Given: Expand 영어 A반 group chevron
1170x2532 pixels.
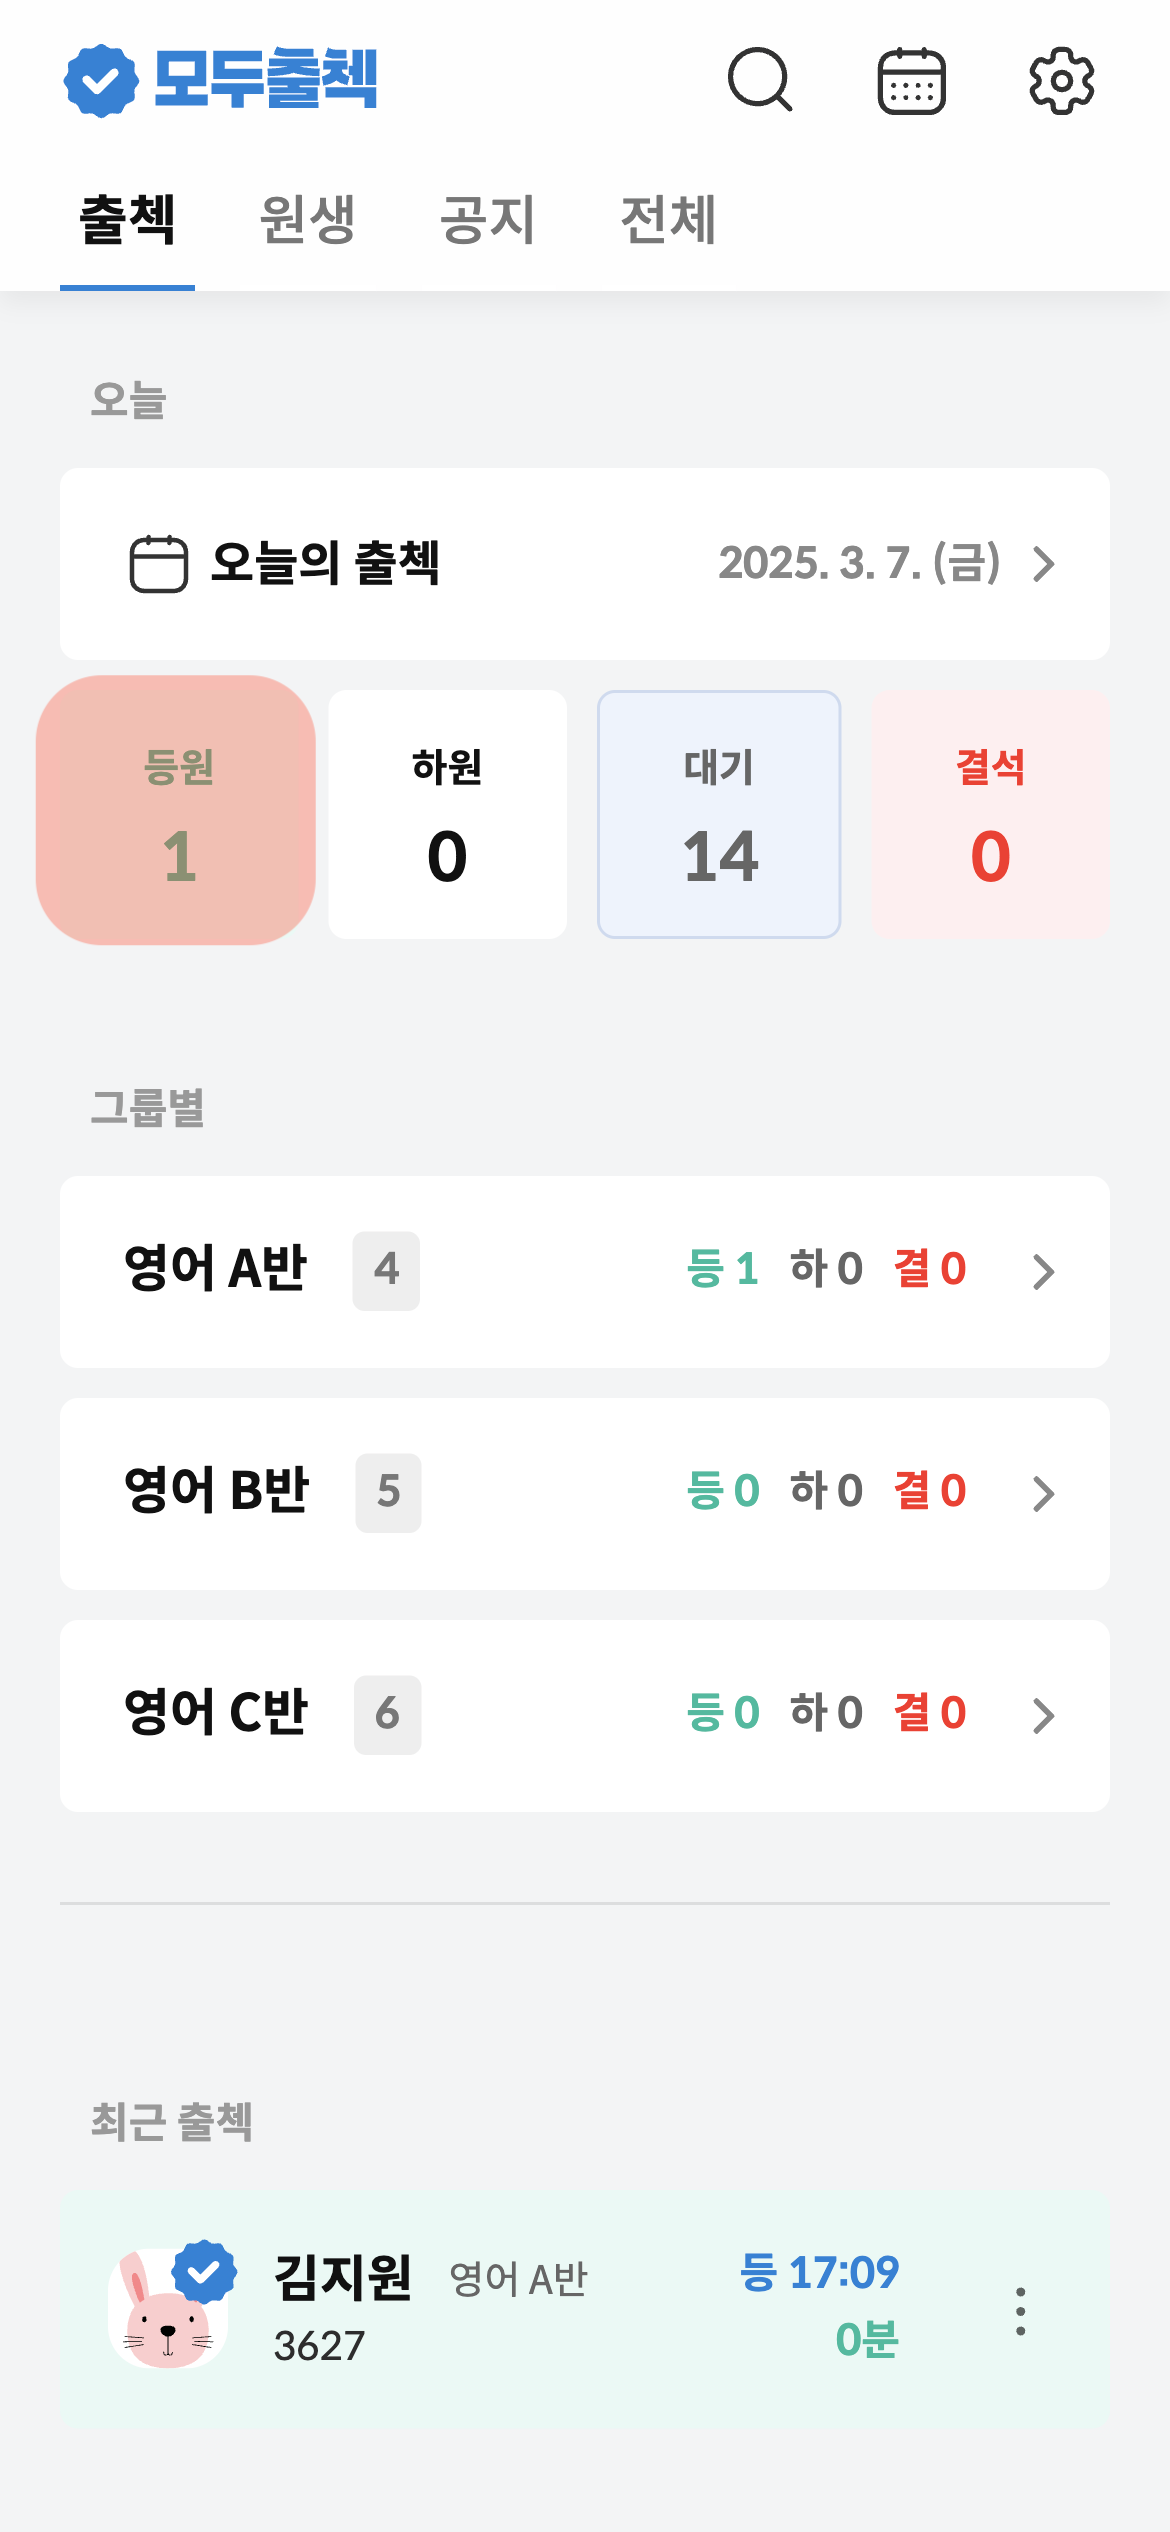Looking at the screenshot, I should [x=1043, y=1272].
